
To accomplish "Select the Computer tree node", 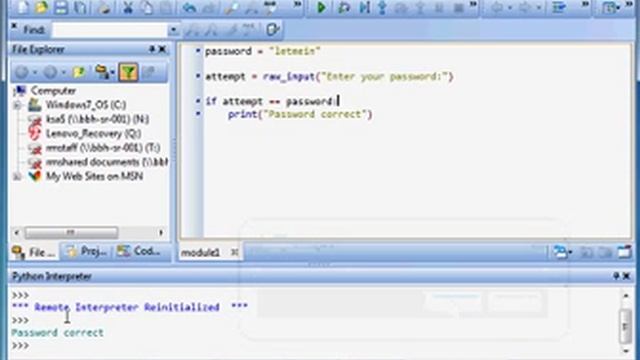I will point(53,91).
